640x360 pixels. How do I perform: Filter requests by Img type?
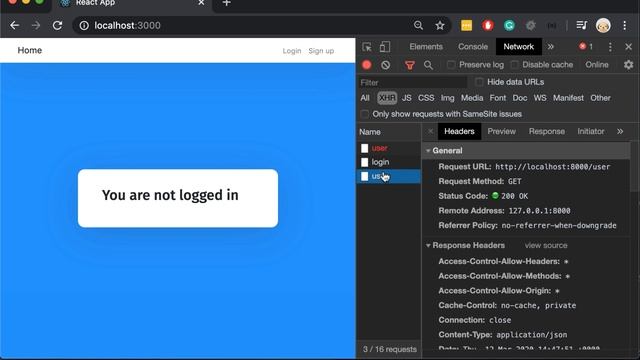tap(447, 98)
